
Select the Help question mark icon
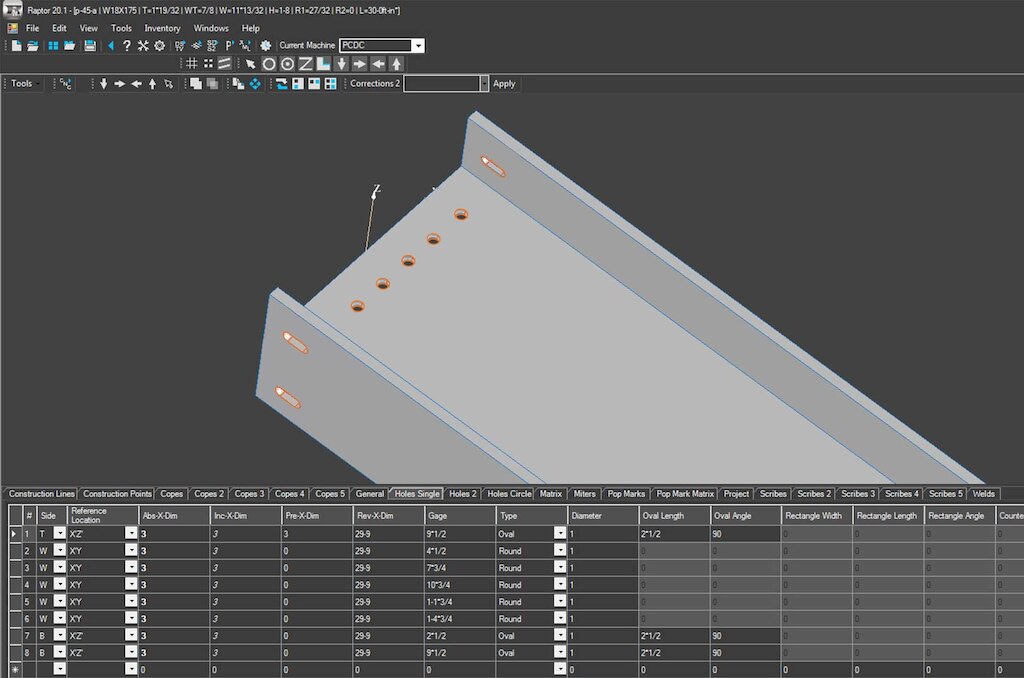tap(126, 45)
